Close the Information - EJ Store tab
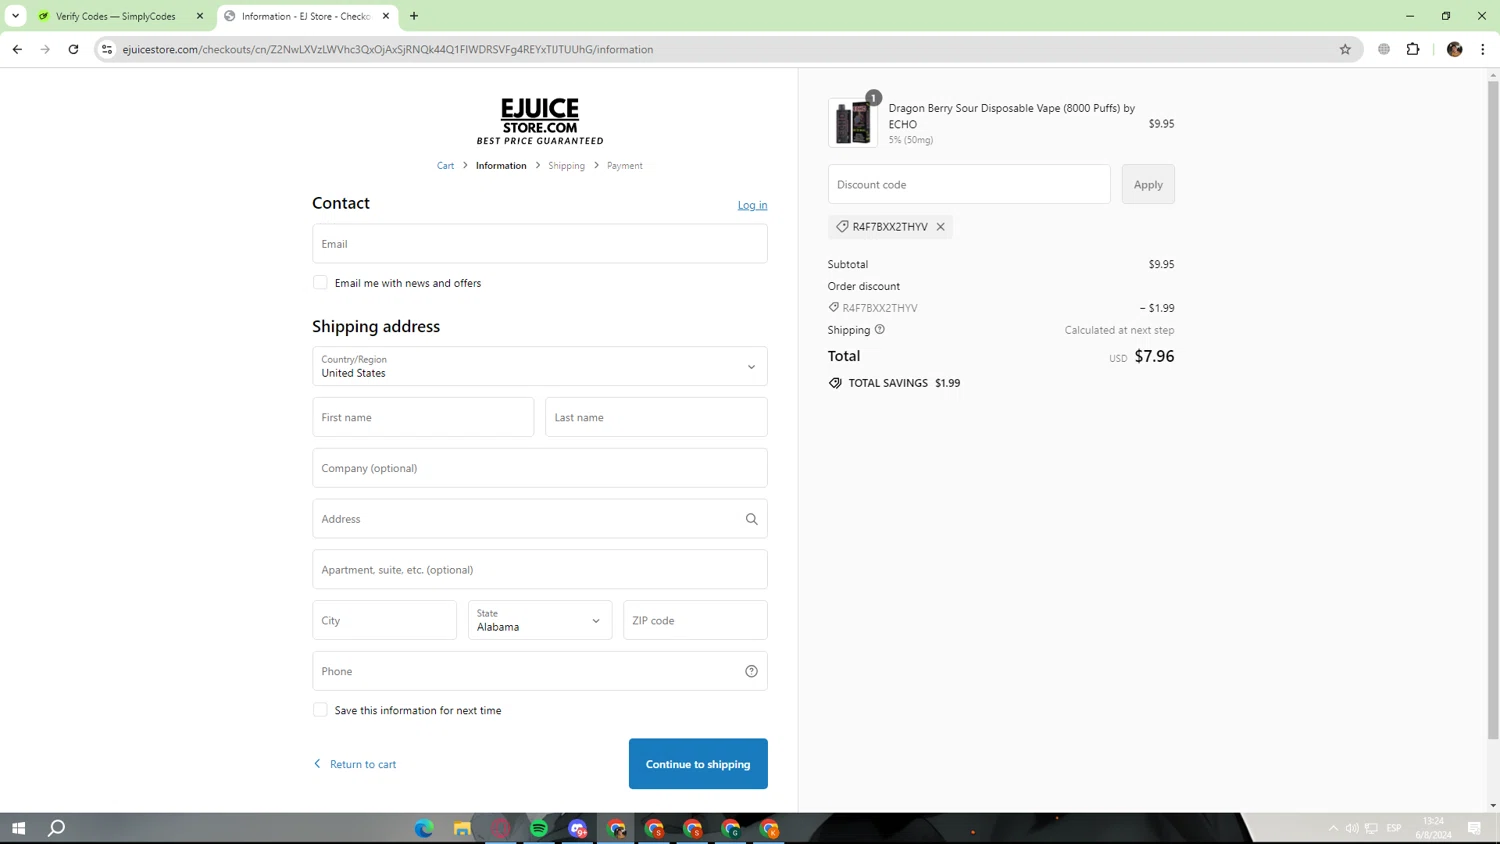1500x844 pixels. pyautogui.click(x=386, y=16)
